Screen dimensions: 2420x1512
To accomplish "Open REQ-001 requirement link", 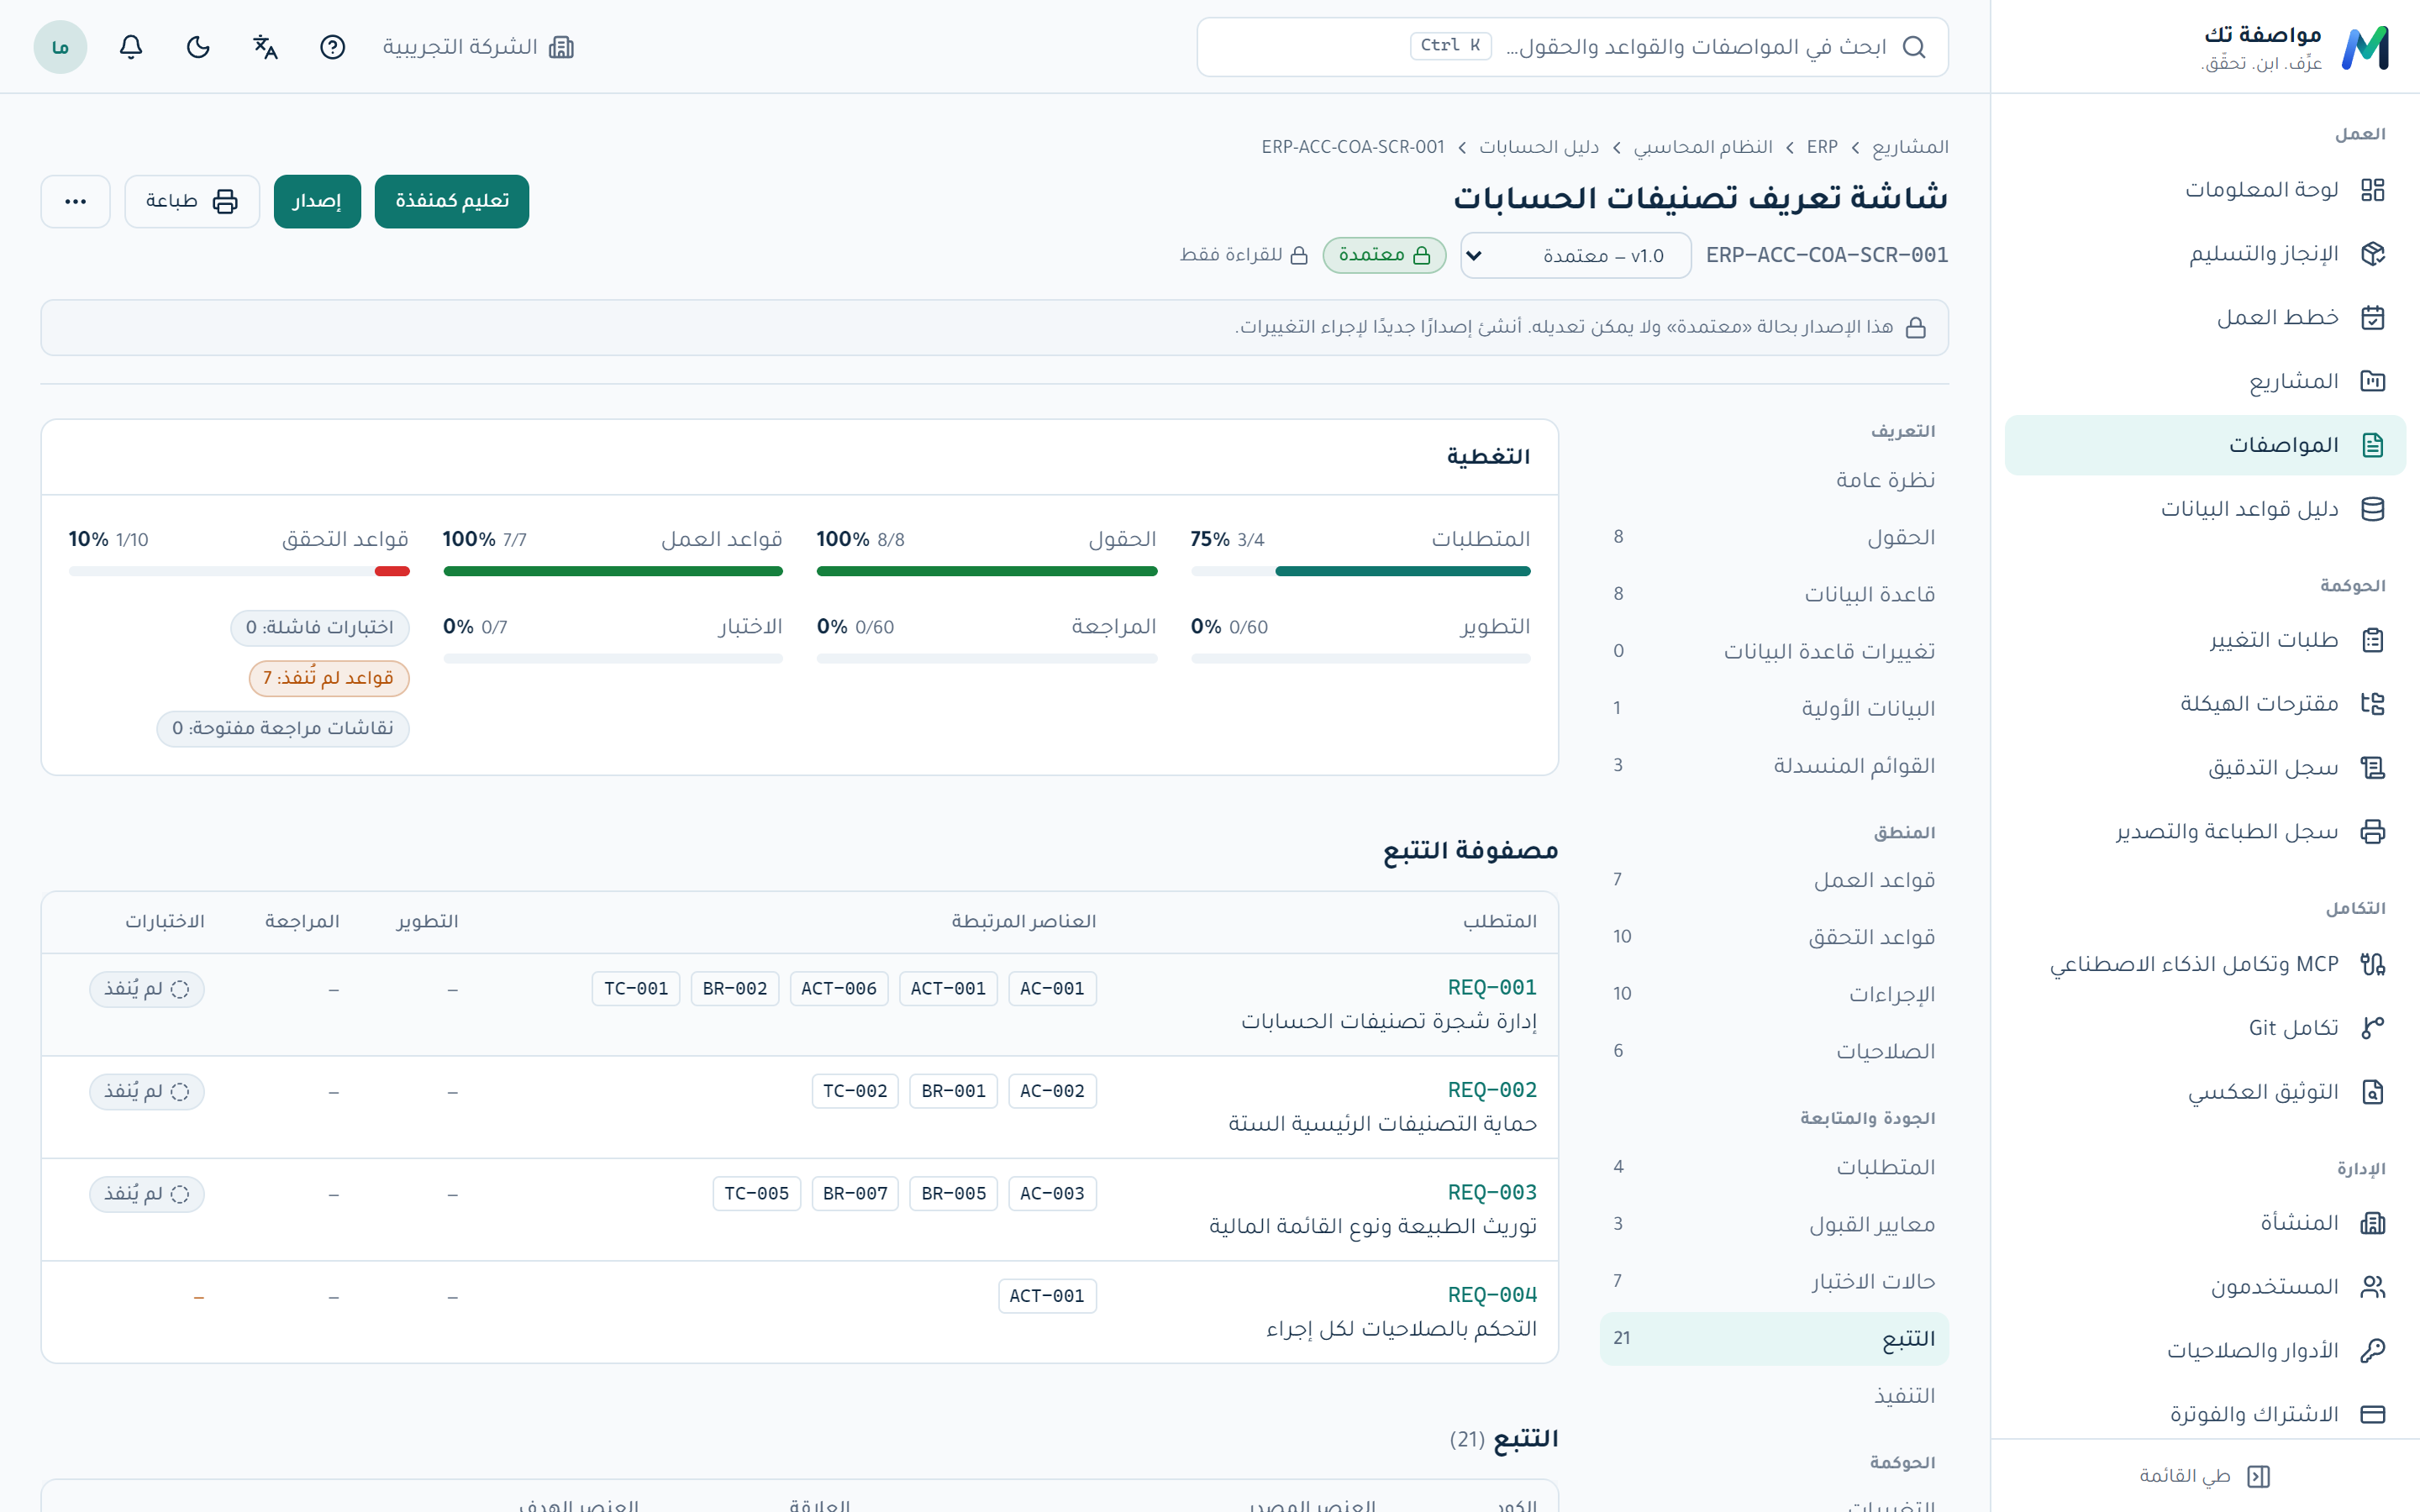I will pos(1492,988).
